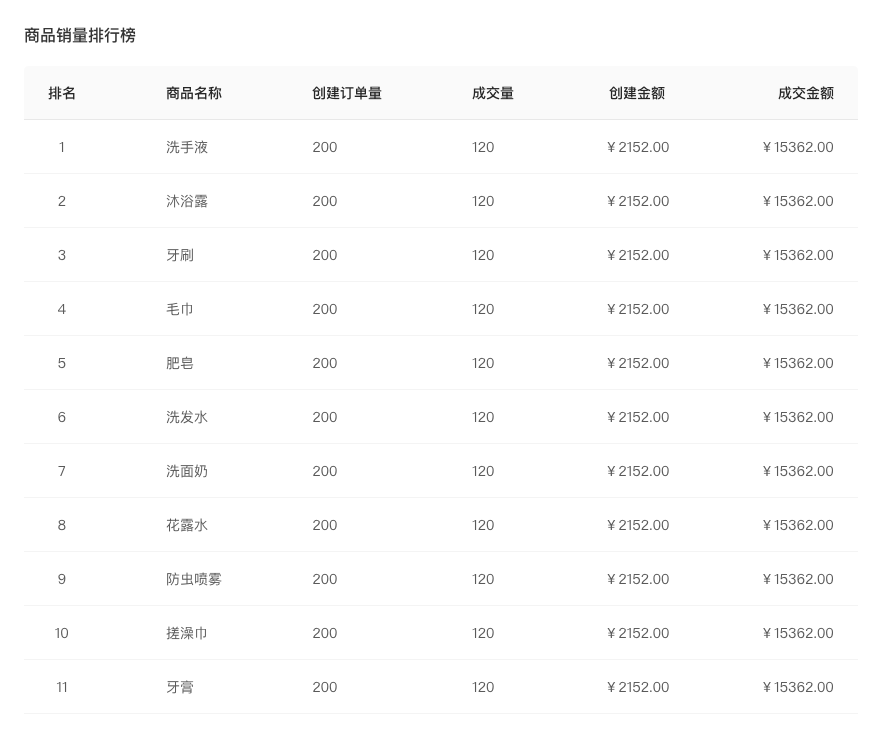
Task: Click 200 order count in 洗手液 row
Action: click(x=325, y=147)
